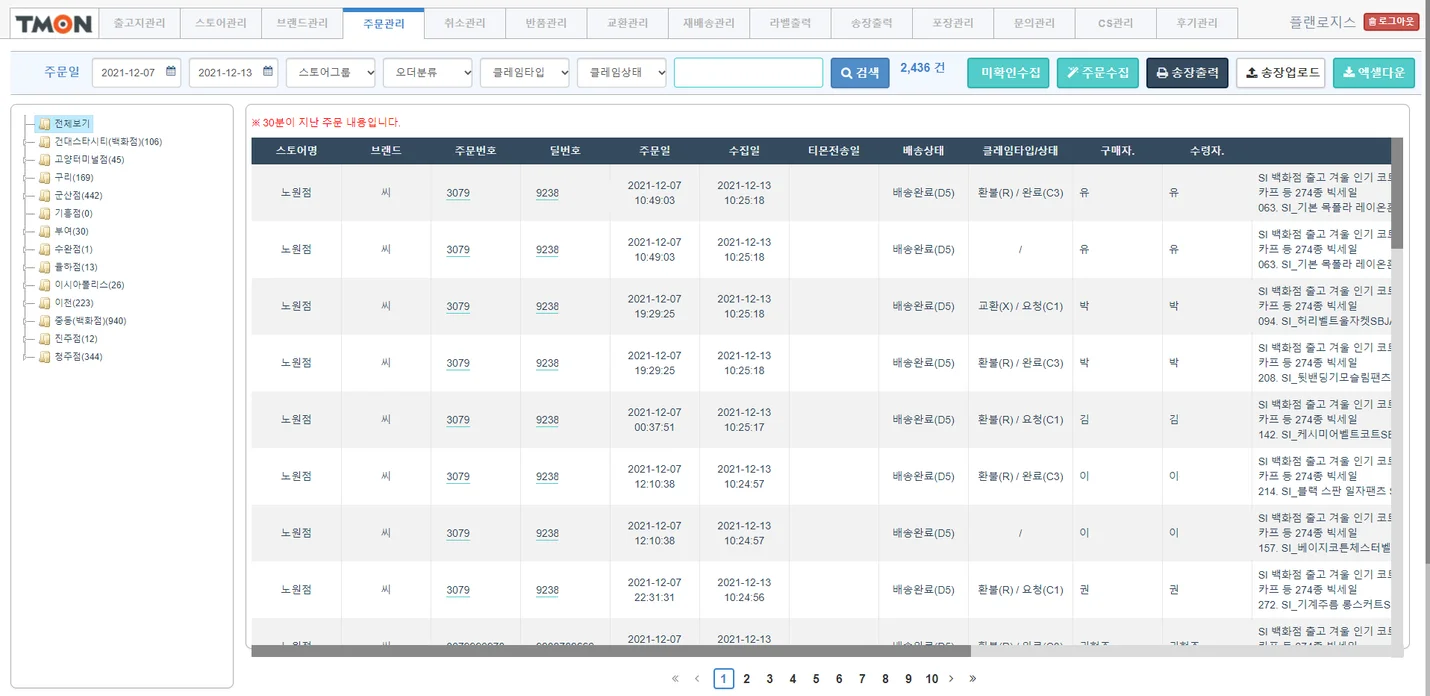
Task: Open the 스토어그룹 dropdown
Action: click(331, 73)
